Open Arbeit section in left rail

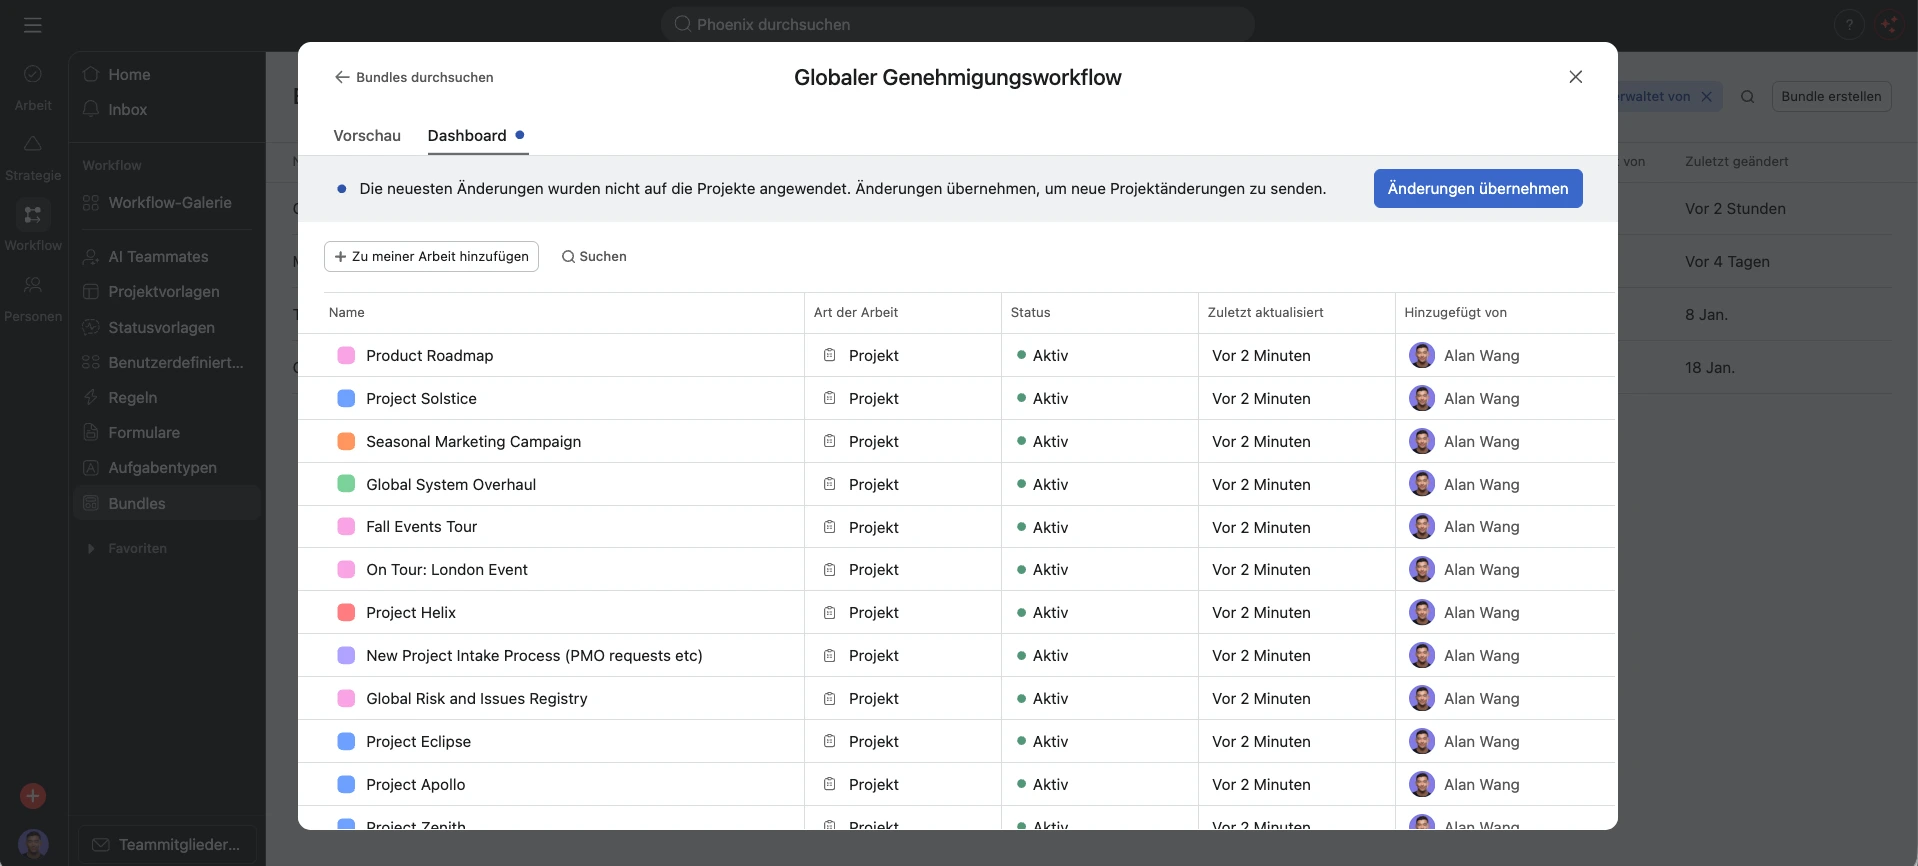pyautogui.click(x=33, y=87)
